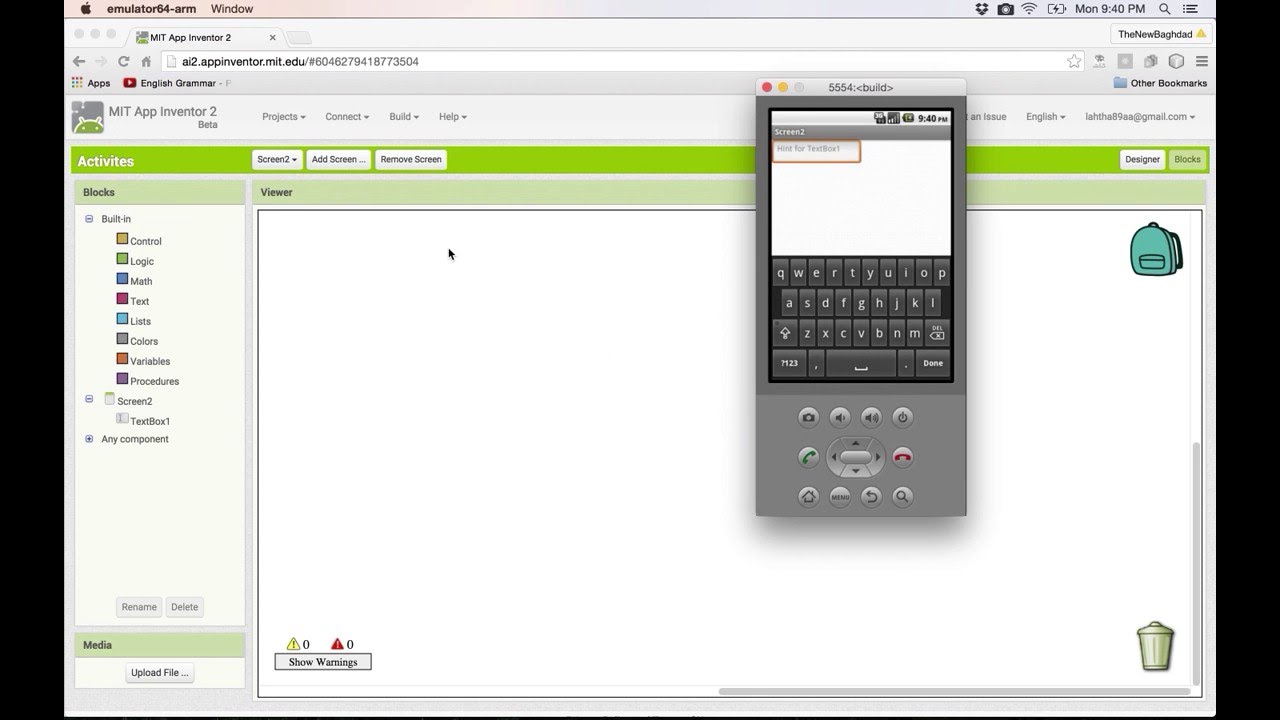Image resolution: width=1280 pixels, height=720 pixels.
Task: Open the Projects dropdown menu
Action: 284,117
